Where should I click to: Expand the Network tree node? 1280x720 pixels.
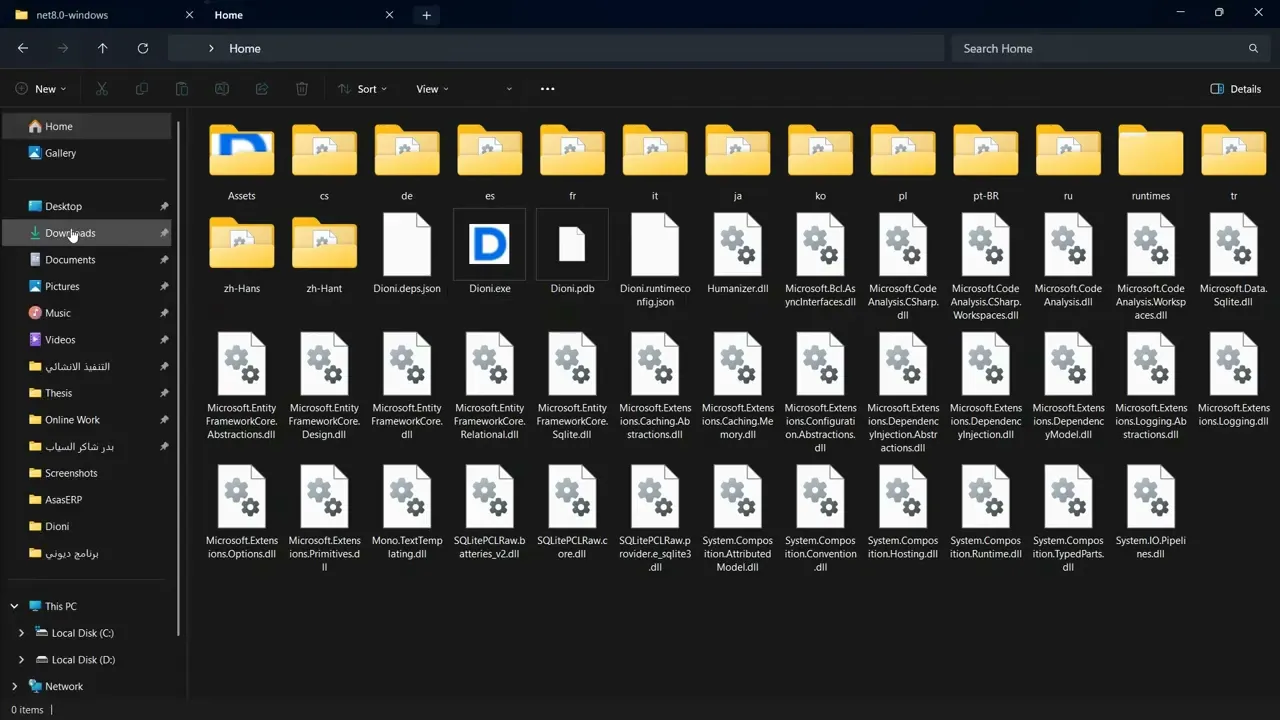pyautogui.click(x=14, y=686)
